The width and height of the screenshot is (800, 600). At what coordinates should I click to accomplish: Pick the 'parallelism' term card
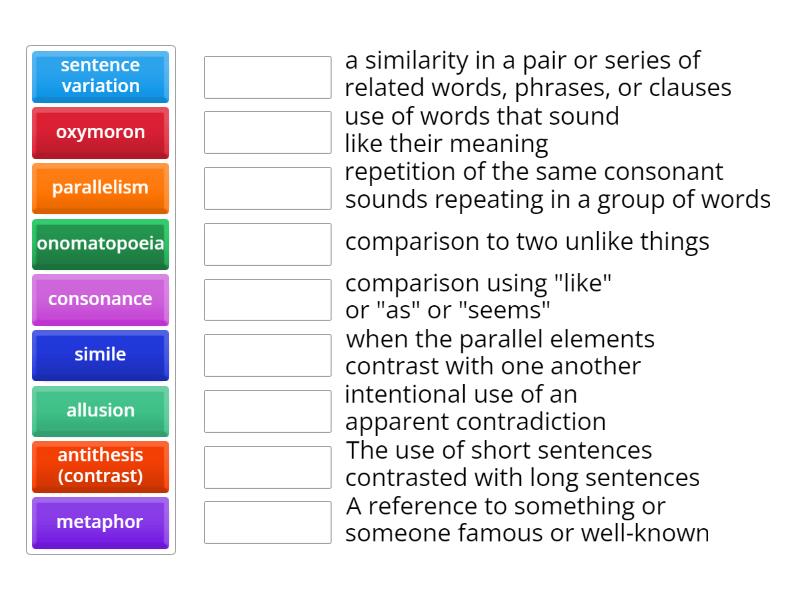pyautogui.click(x=100, y=188)
